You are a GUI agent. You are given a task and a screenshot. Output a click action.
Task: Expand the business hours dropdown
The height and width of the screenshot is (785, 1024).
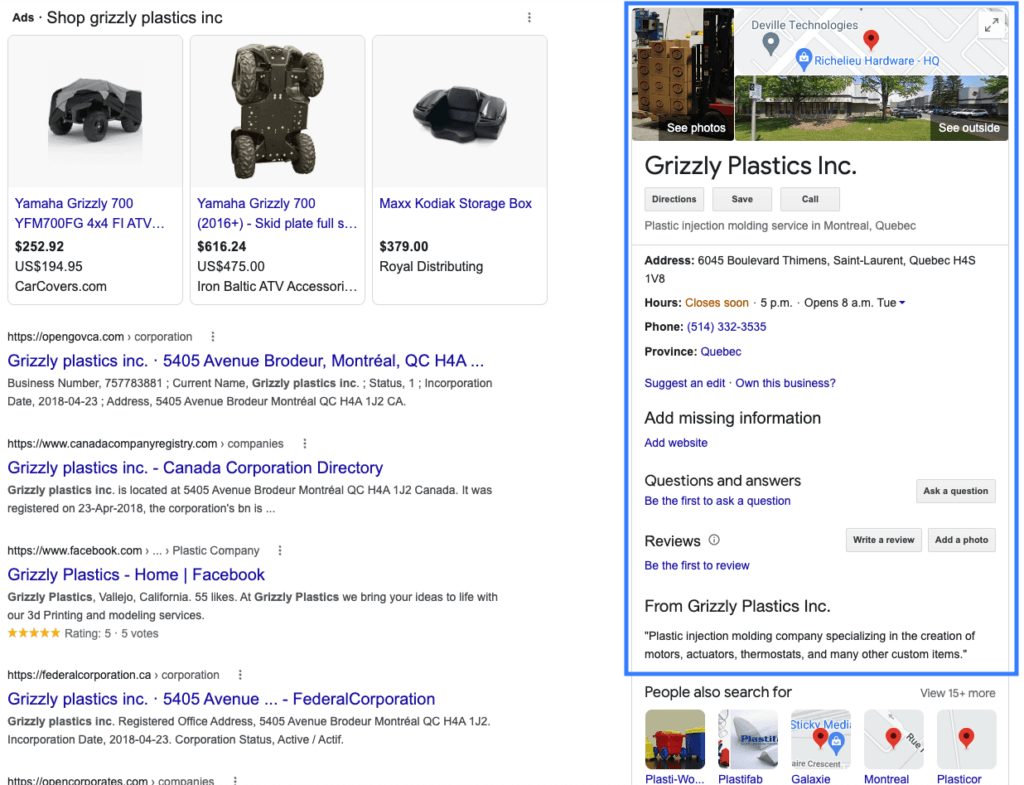pos(902,303)
